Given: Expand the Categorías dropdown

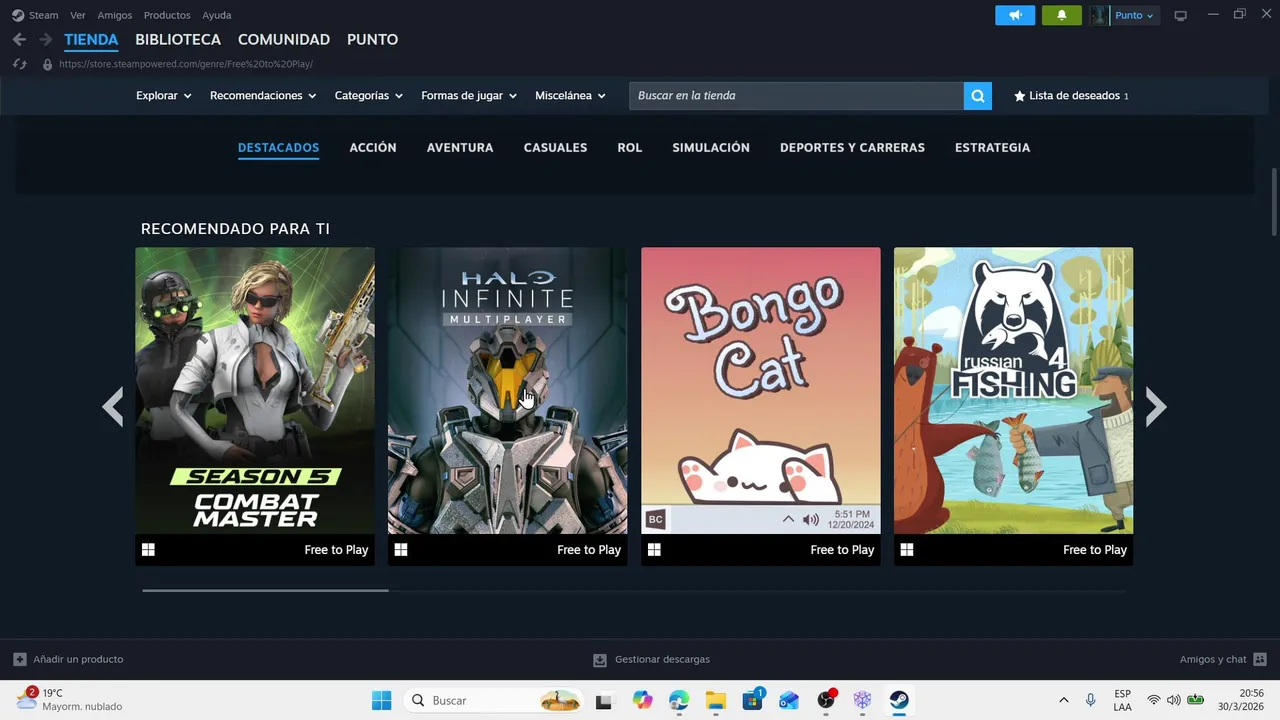Looking at the screenshot, I should 369,96.
